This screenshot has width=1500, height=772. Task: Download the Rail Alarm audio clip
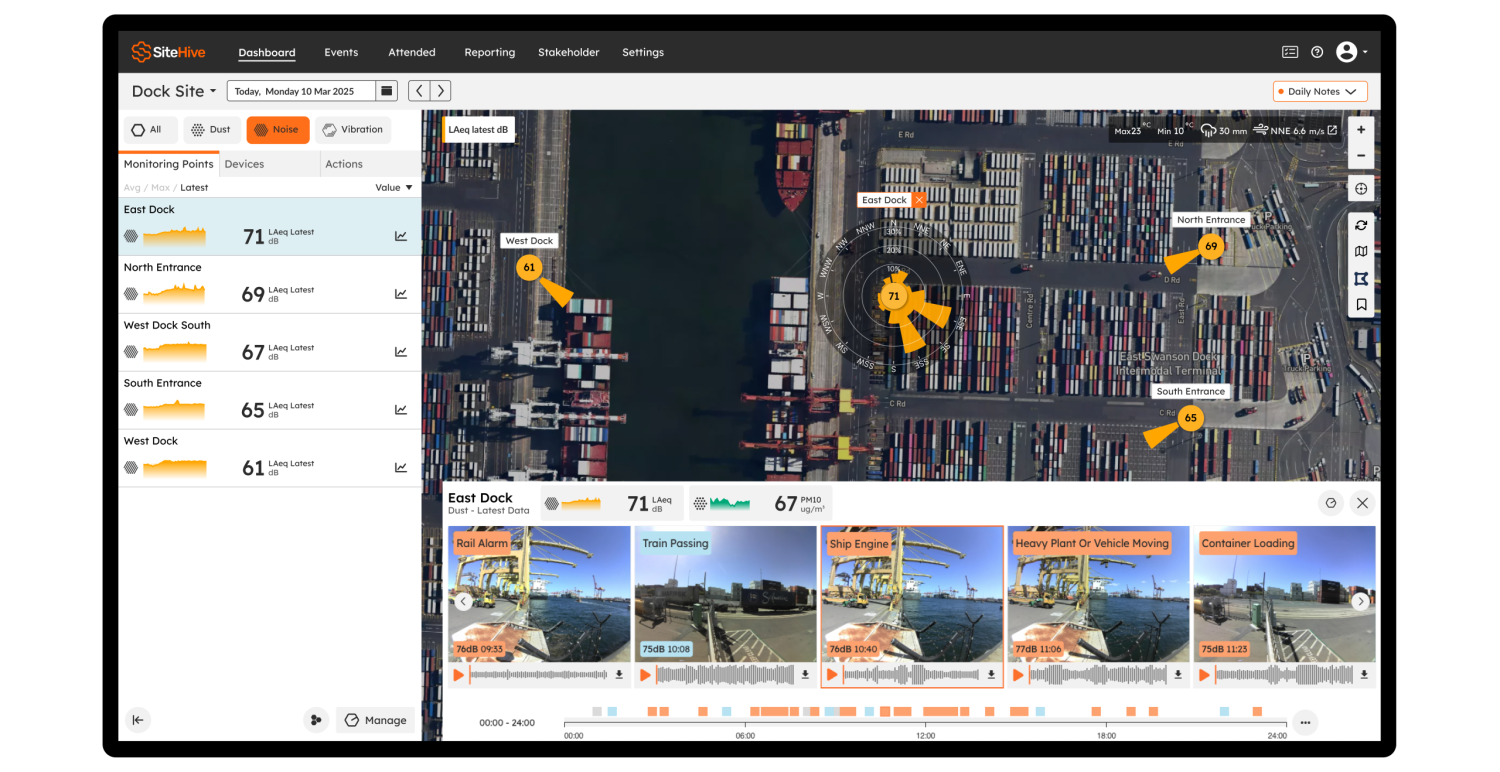619,675
